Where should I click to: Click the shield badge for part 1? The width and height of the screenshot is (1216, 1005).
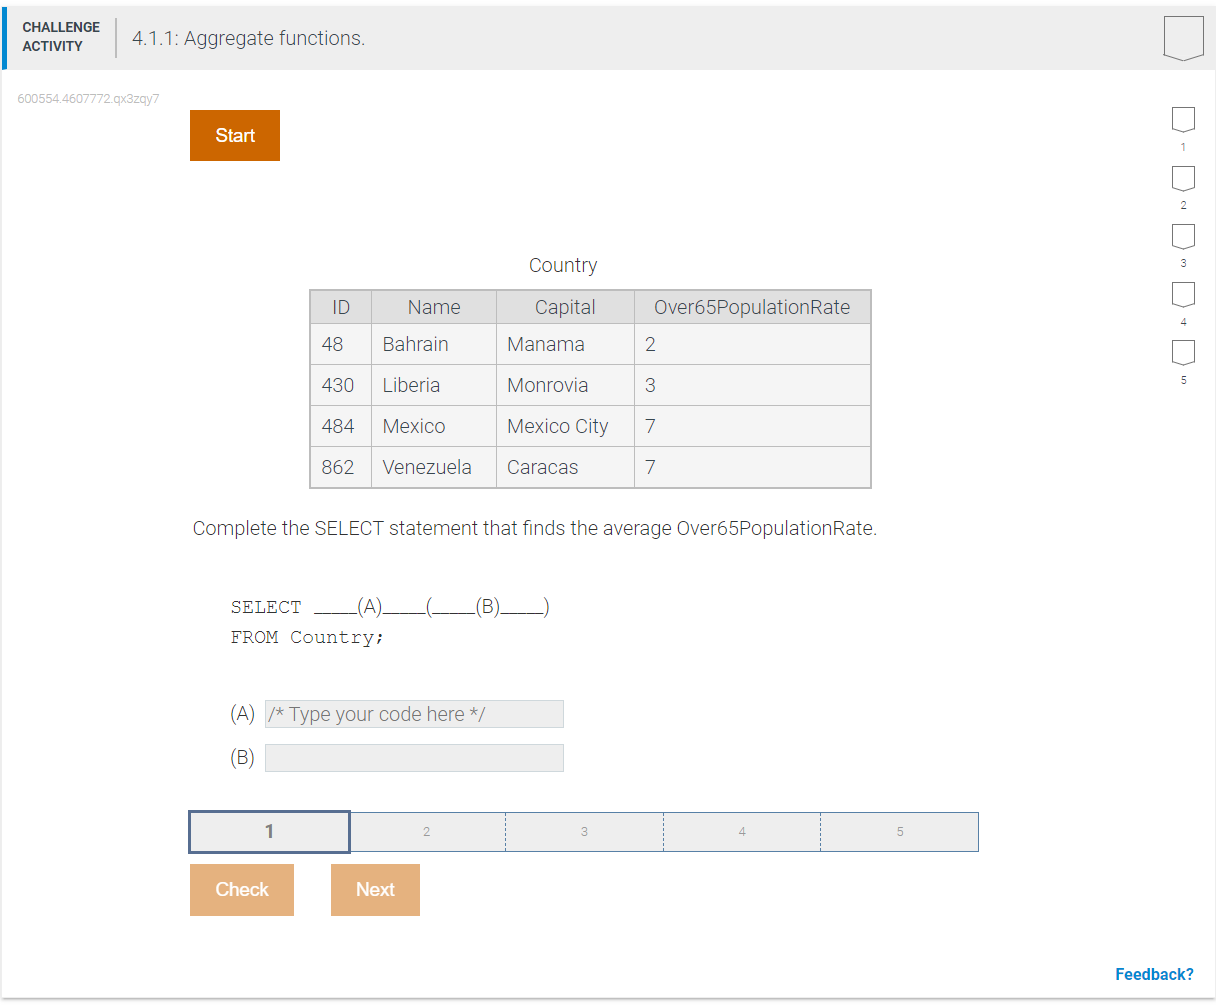1183,119
